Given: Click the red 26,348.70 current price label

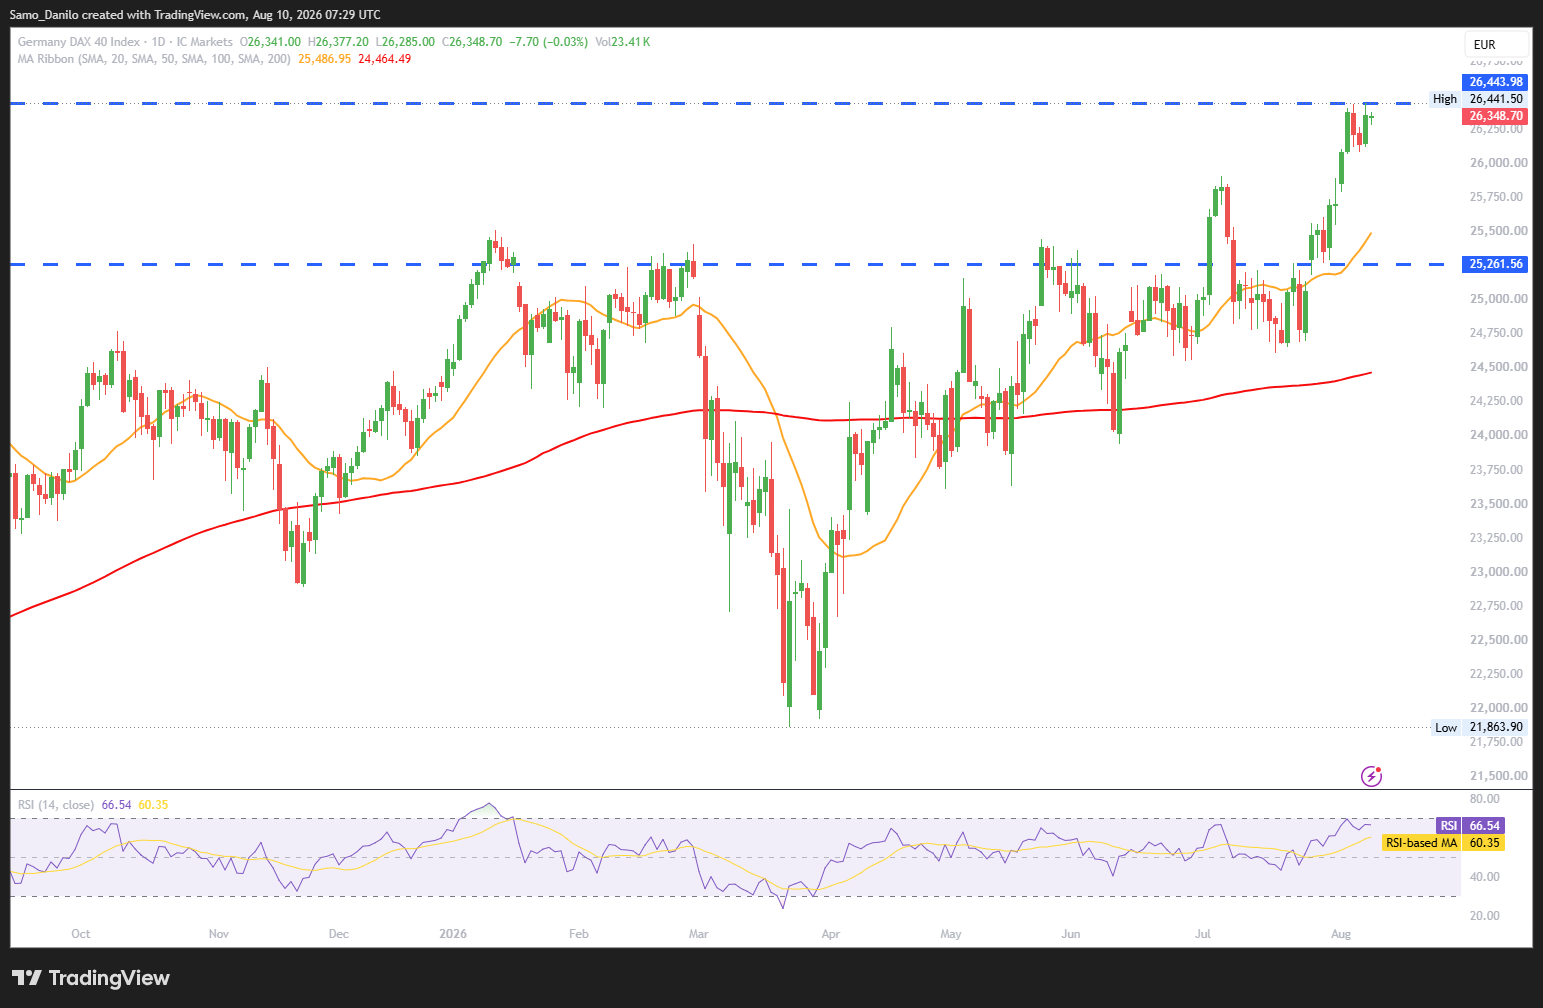Looking at the screenshot, I should 1496,116.
